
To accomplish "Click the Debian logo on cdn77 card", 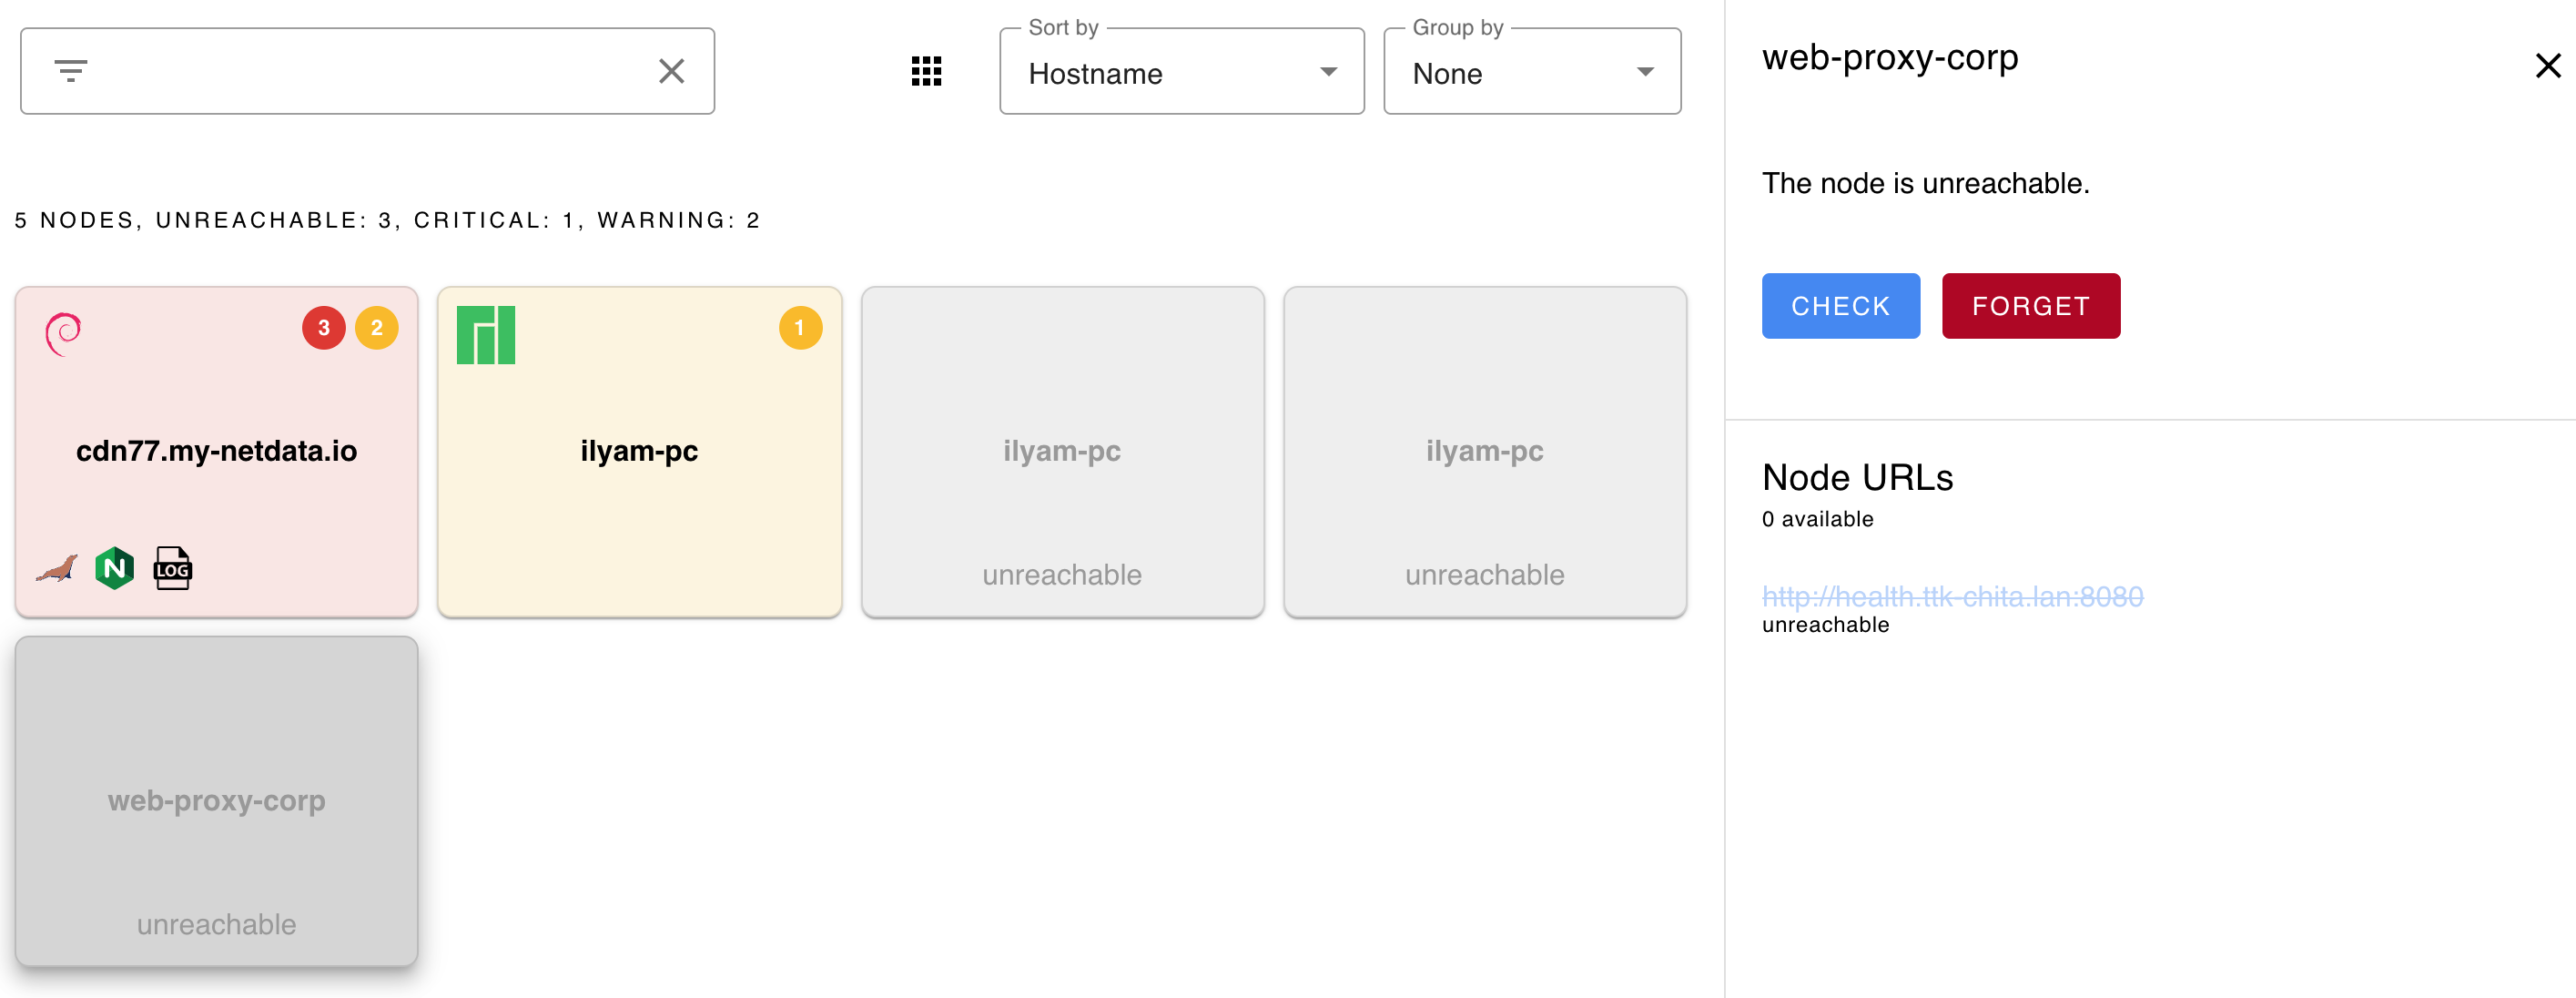I will coord(63,334).
